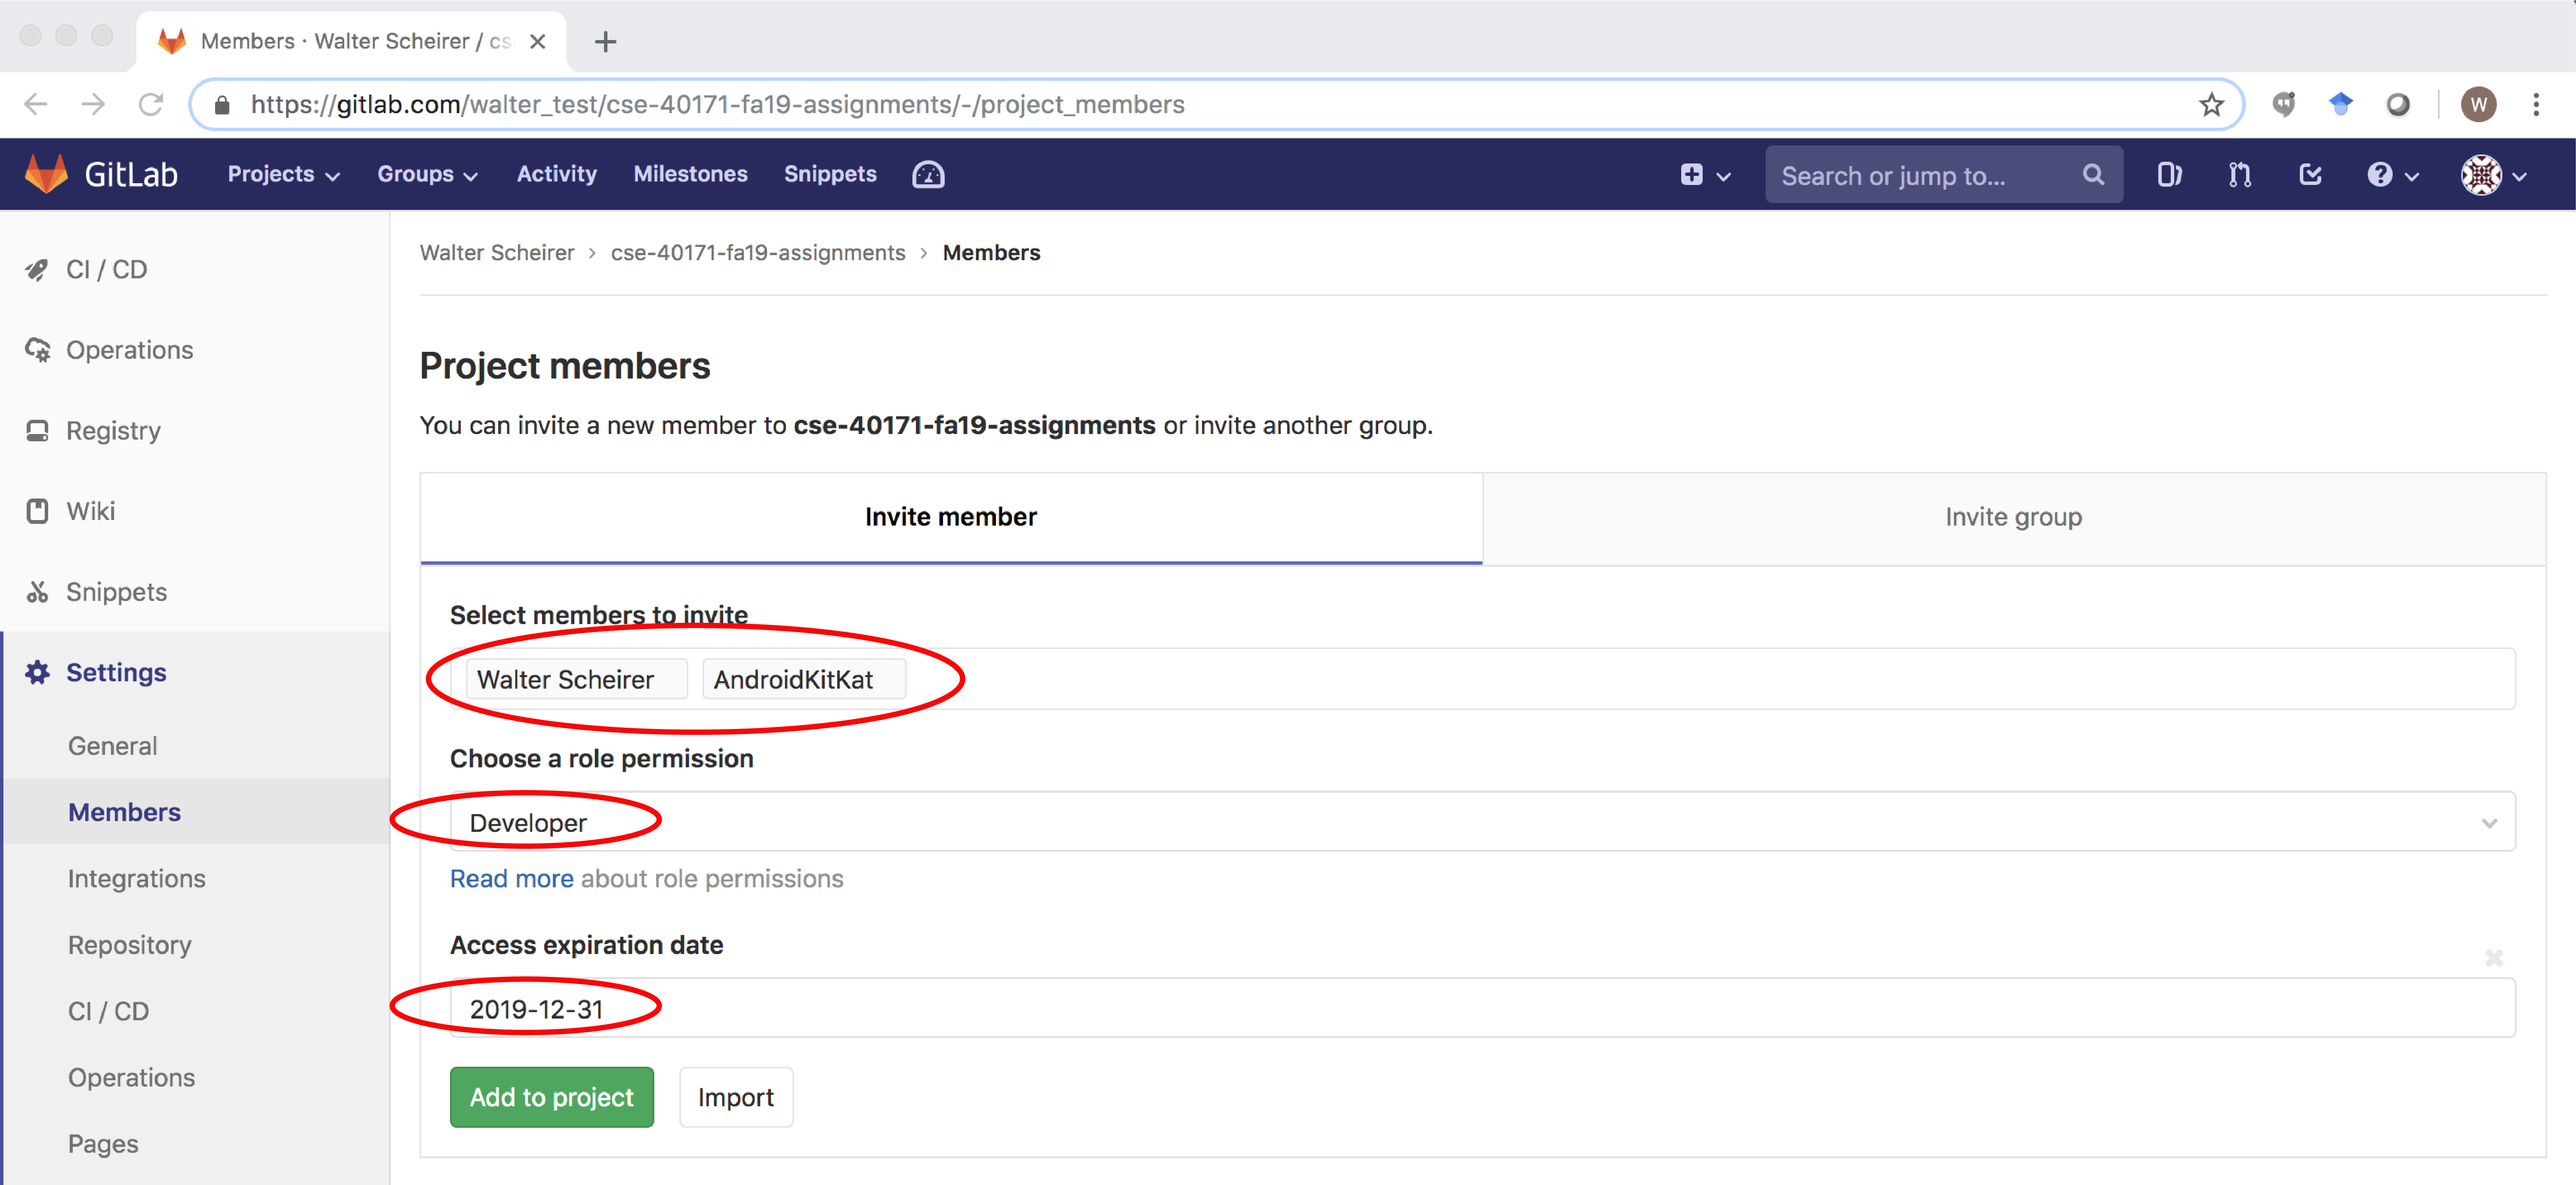Image resolution: width=2576 pixels, height=1185 pixels.
Task: Click the site lock icon
Action: 222,104
